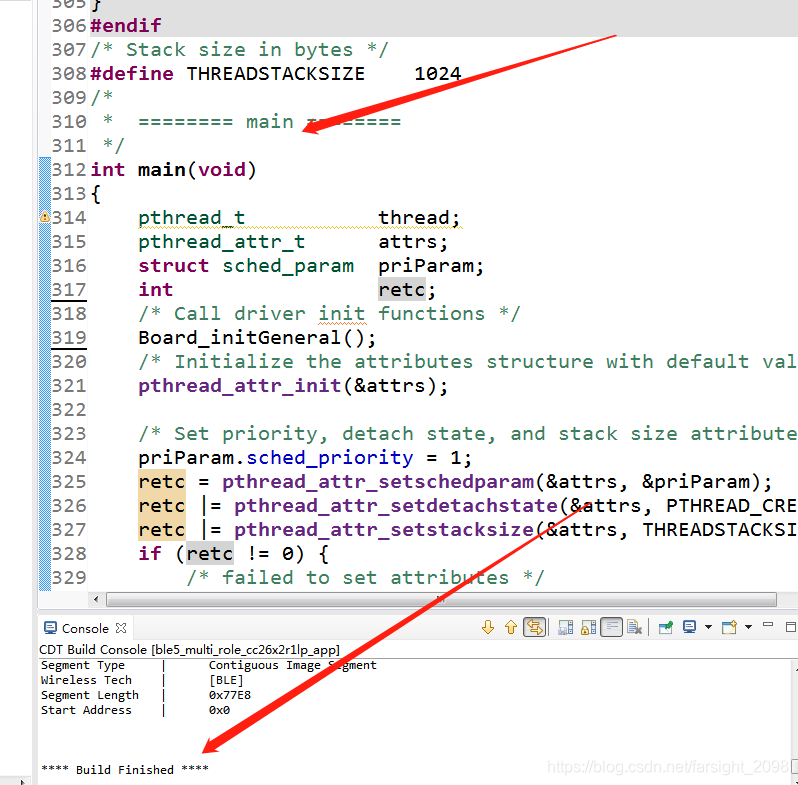Go to previous error in Console
Viewport: 798px width, 785px height.
tap(510, 627)
